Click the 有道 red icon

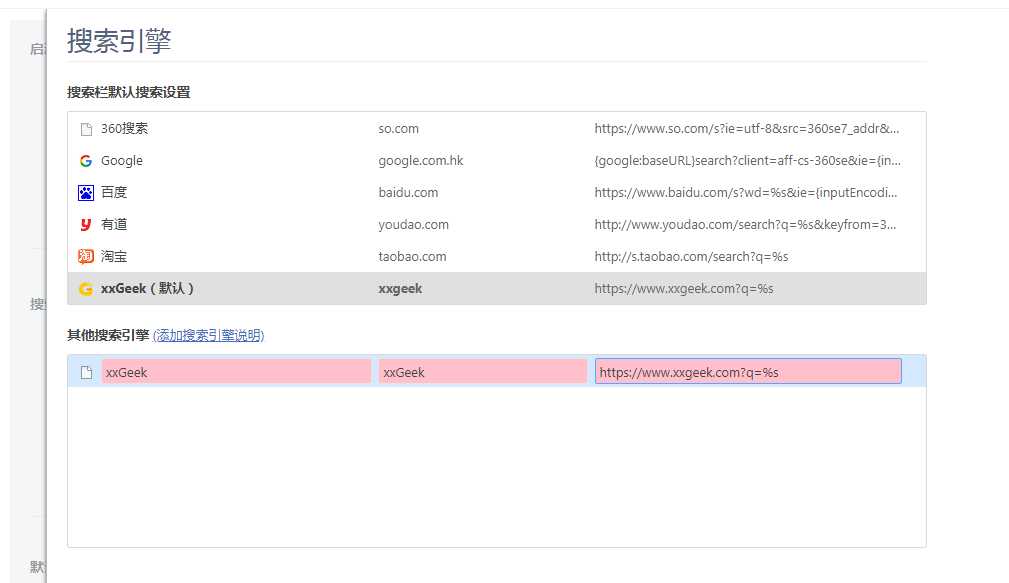coord(86,225)
